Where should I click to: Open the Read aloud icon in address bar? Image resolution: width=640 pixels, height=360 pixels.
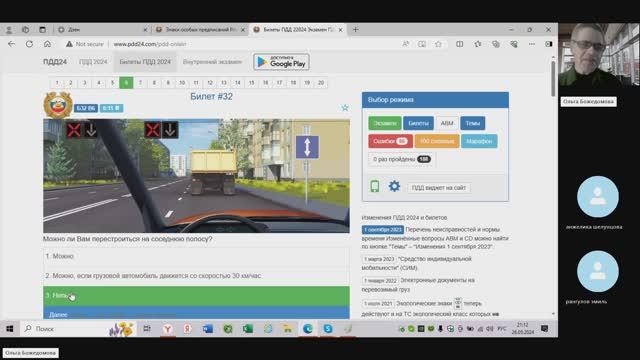tap(405, 44)
